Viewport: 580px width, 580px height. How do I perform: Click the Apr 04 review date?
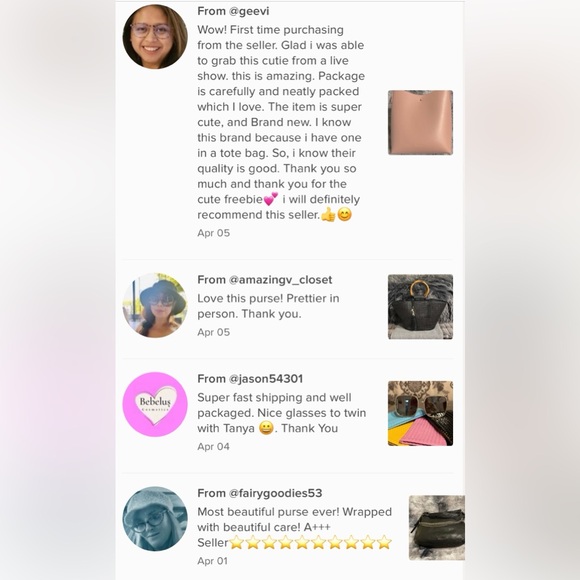tap(213, 446)
